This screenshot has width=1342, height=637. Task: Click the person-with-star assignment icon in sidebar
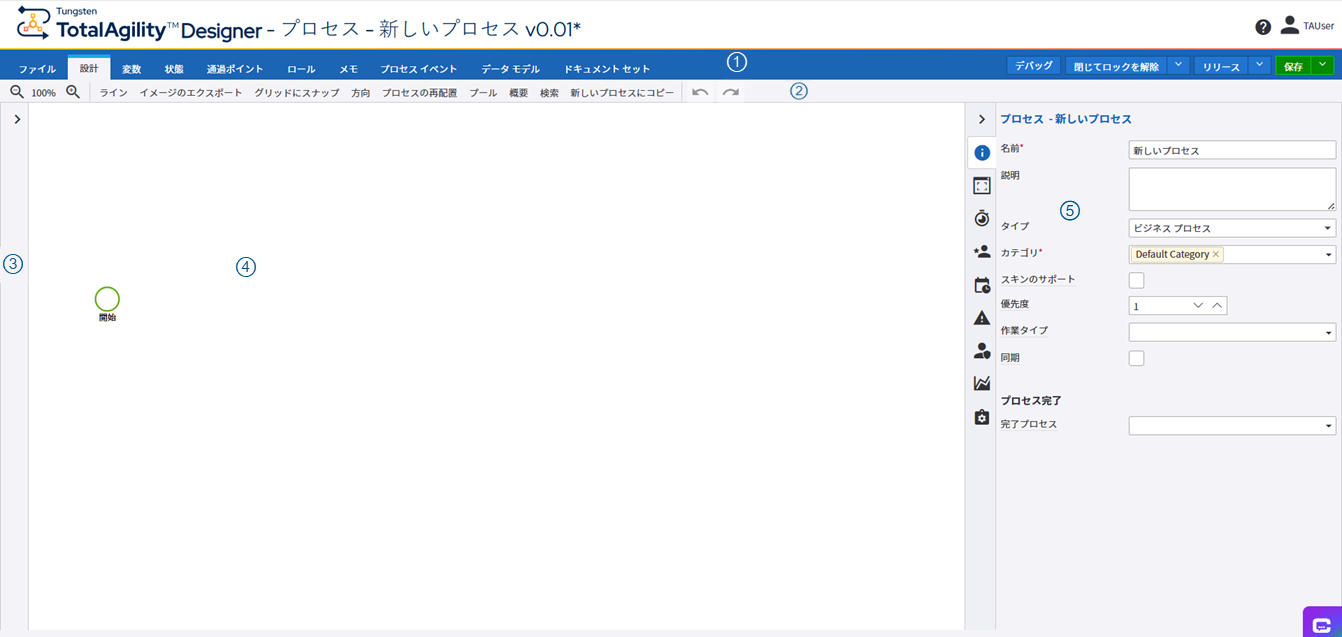981,251
